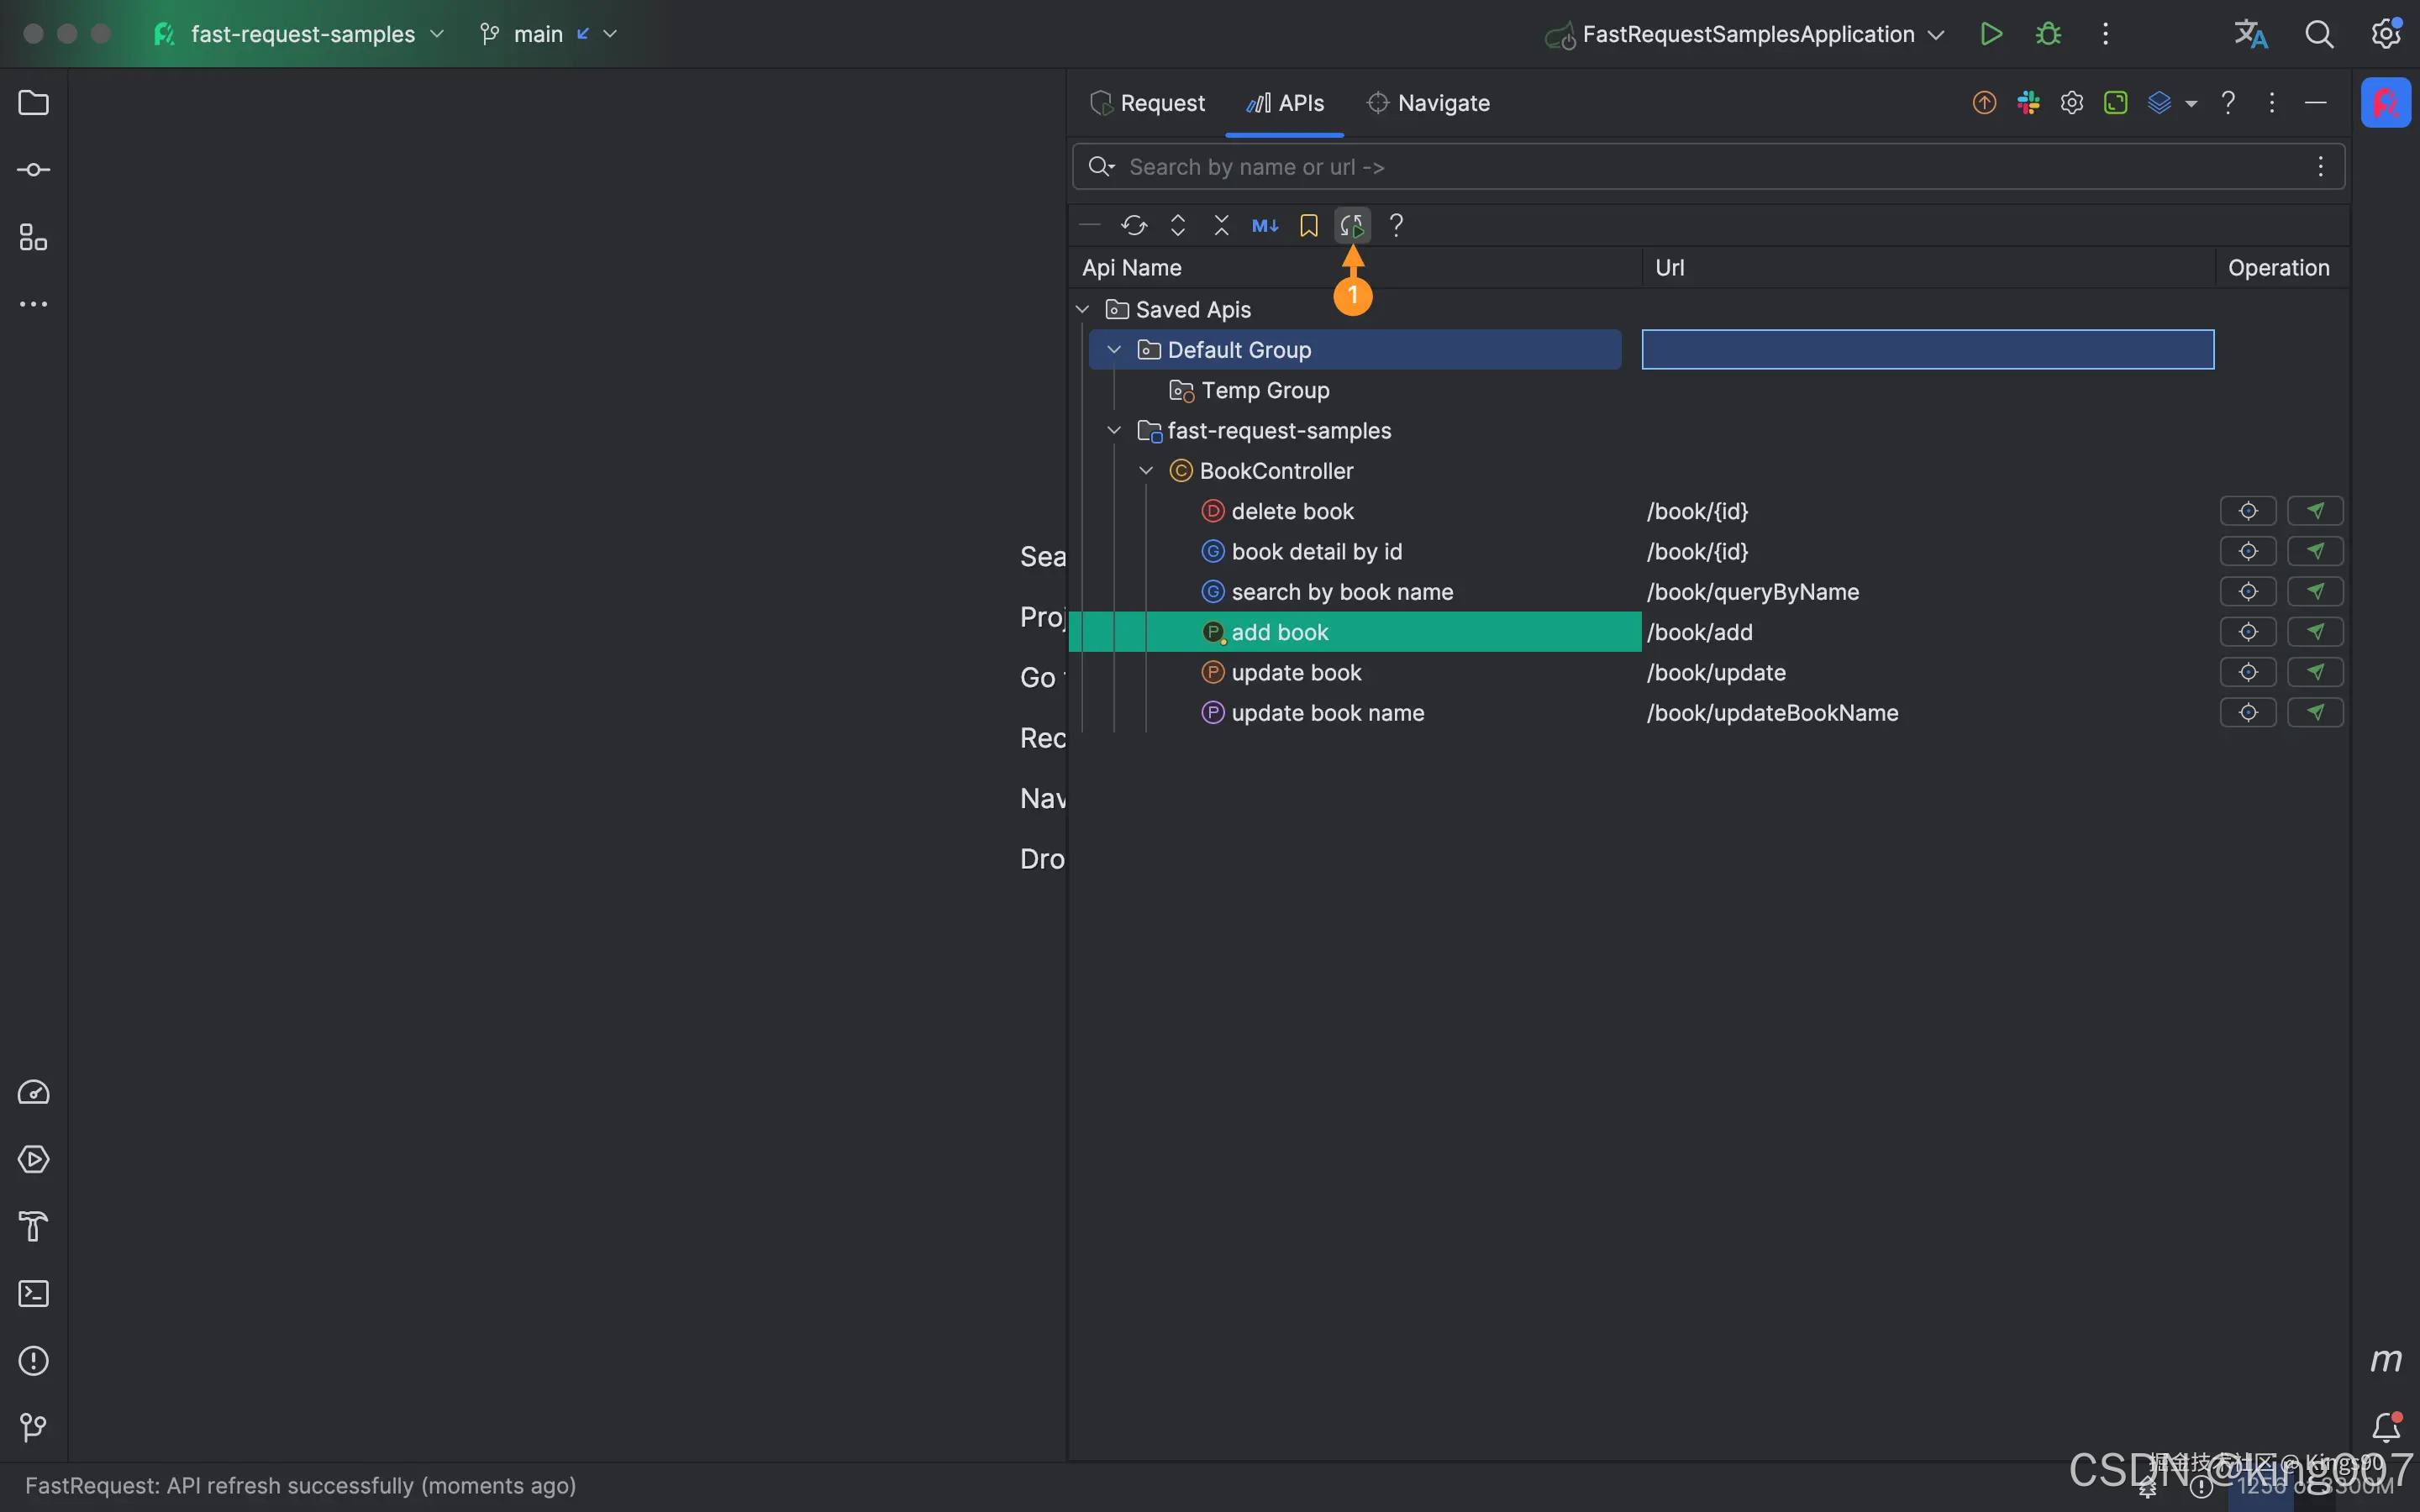
Task: Collapse the fast-request-samples module node
Action: [x=1114, y=430]
